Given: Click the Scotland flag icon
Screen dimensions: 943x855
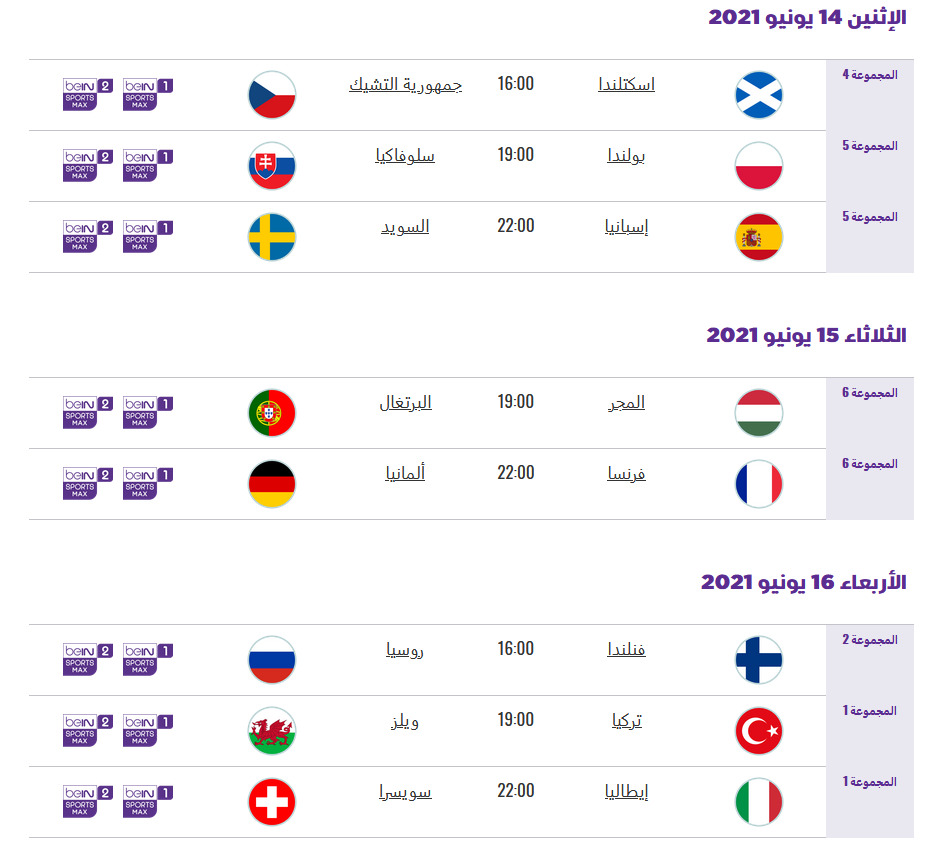Looking at the screenshot, I should point(758,95).
